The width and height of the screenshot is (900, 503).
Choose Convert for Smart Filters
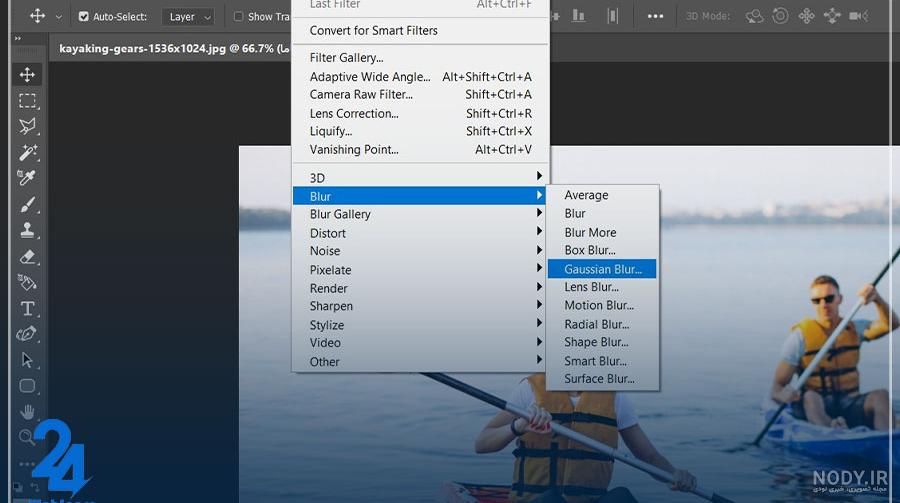421,30
